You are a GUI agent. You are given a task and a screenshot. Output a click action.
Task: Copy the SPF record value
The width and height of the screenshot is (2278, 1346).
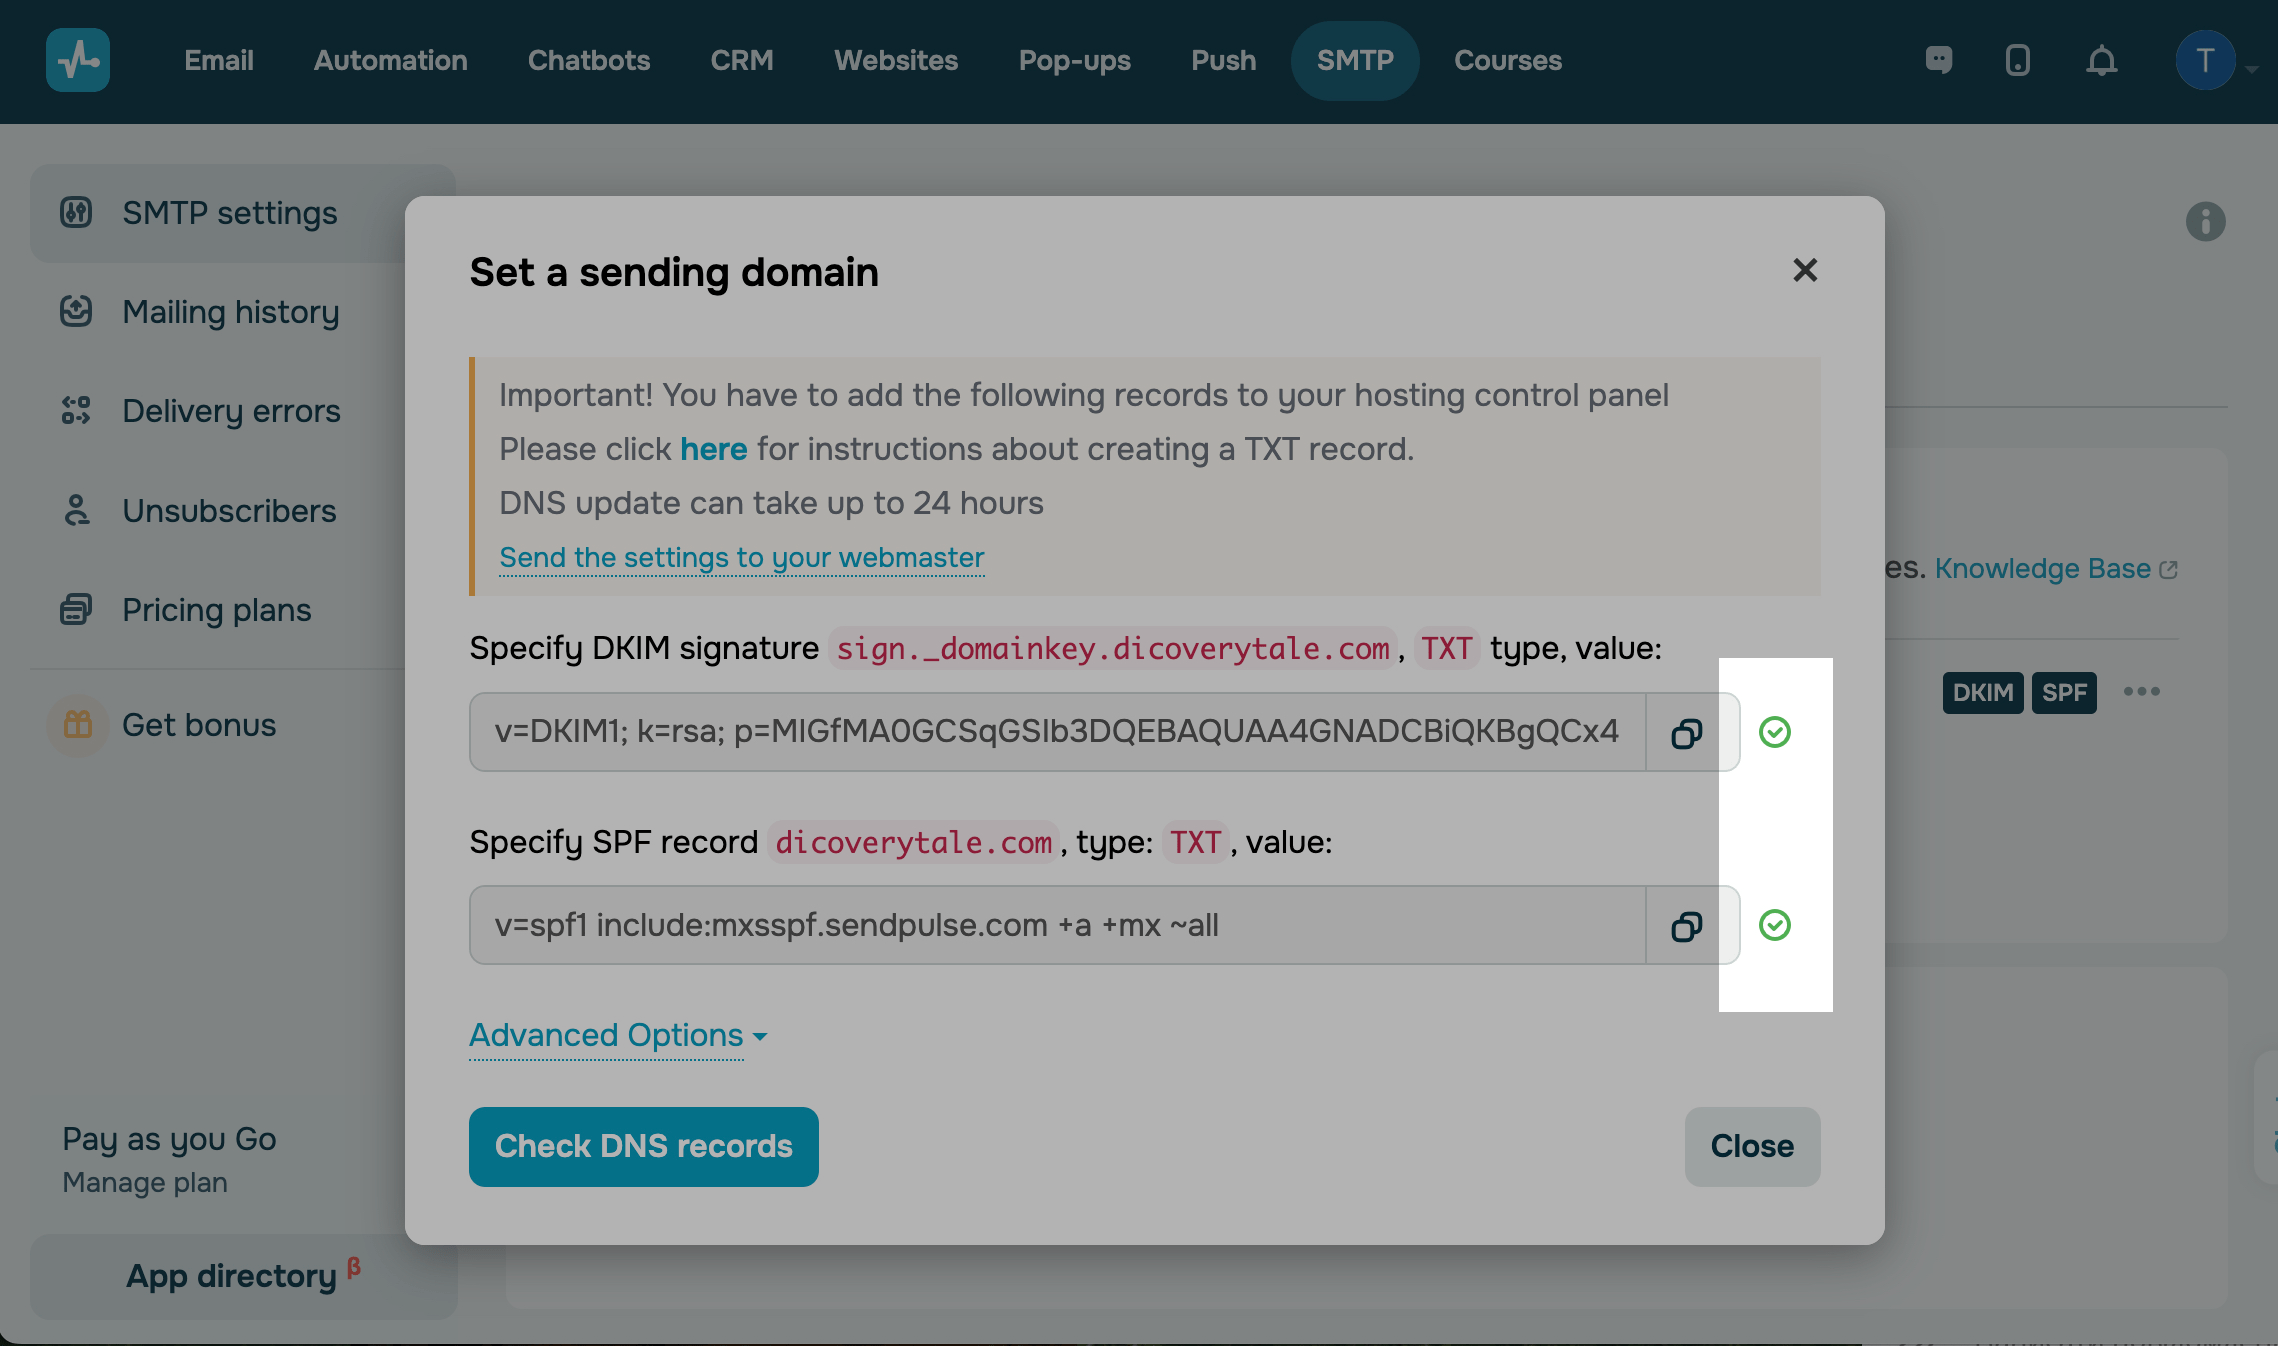tap(1687, 926)
